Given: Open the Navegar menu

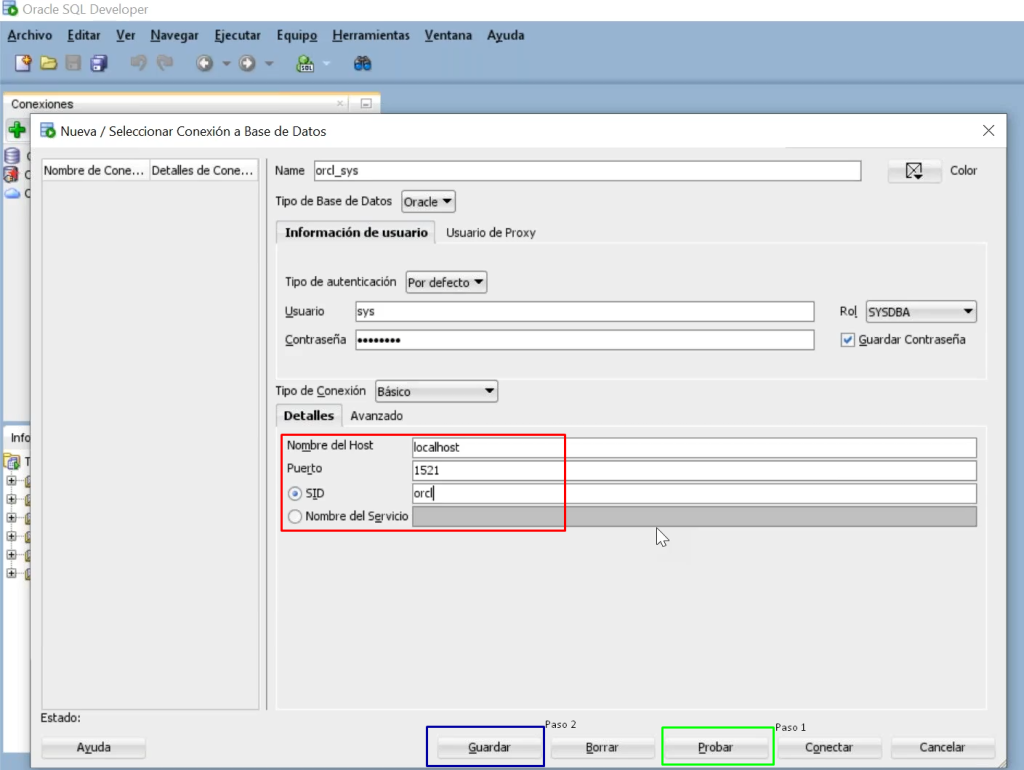Looking at the screenshot, I should (174, 35).
